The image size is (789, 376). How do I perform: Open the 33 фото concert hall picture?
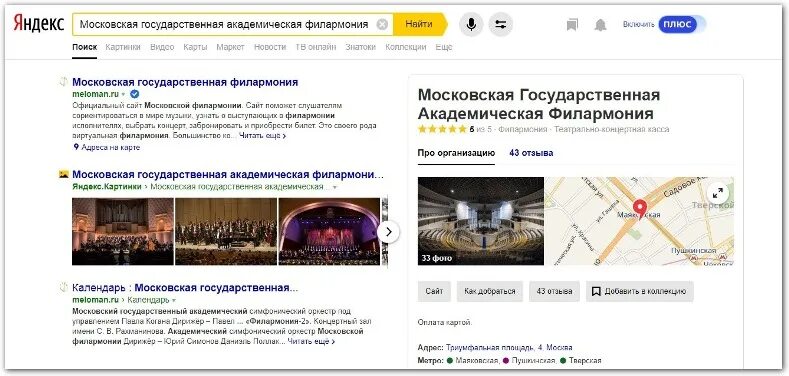click(481, 221)
